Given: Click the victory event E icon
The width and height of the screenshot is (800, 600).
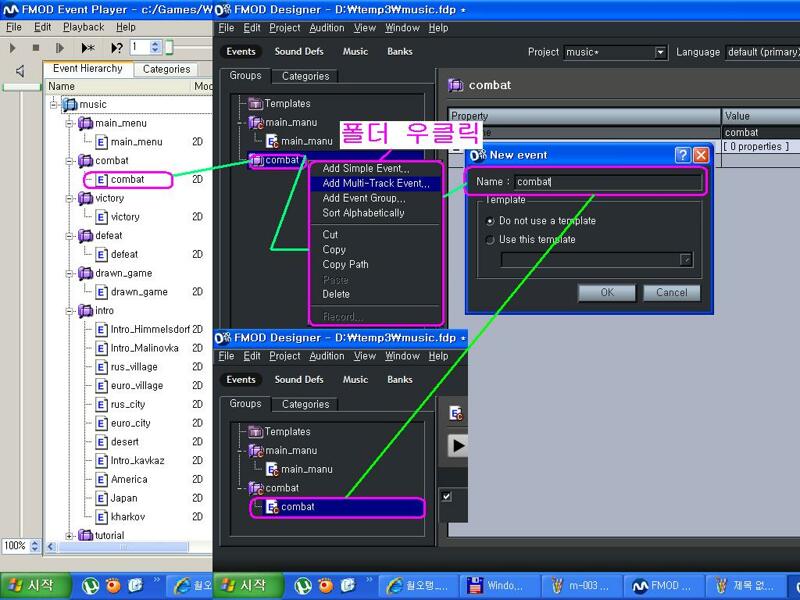Looking at the screenshot, I should pos(102,217).
